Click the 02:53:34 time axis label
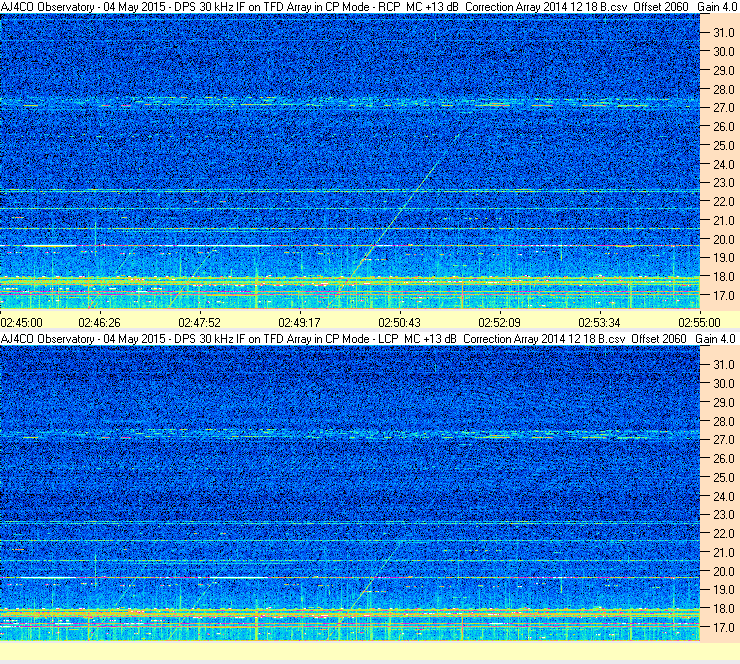 (x=599, y=323)
